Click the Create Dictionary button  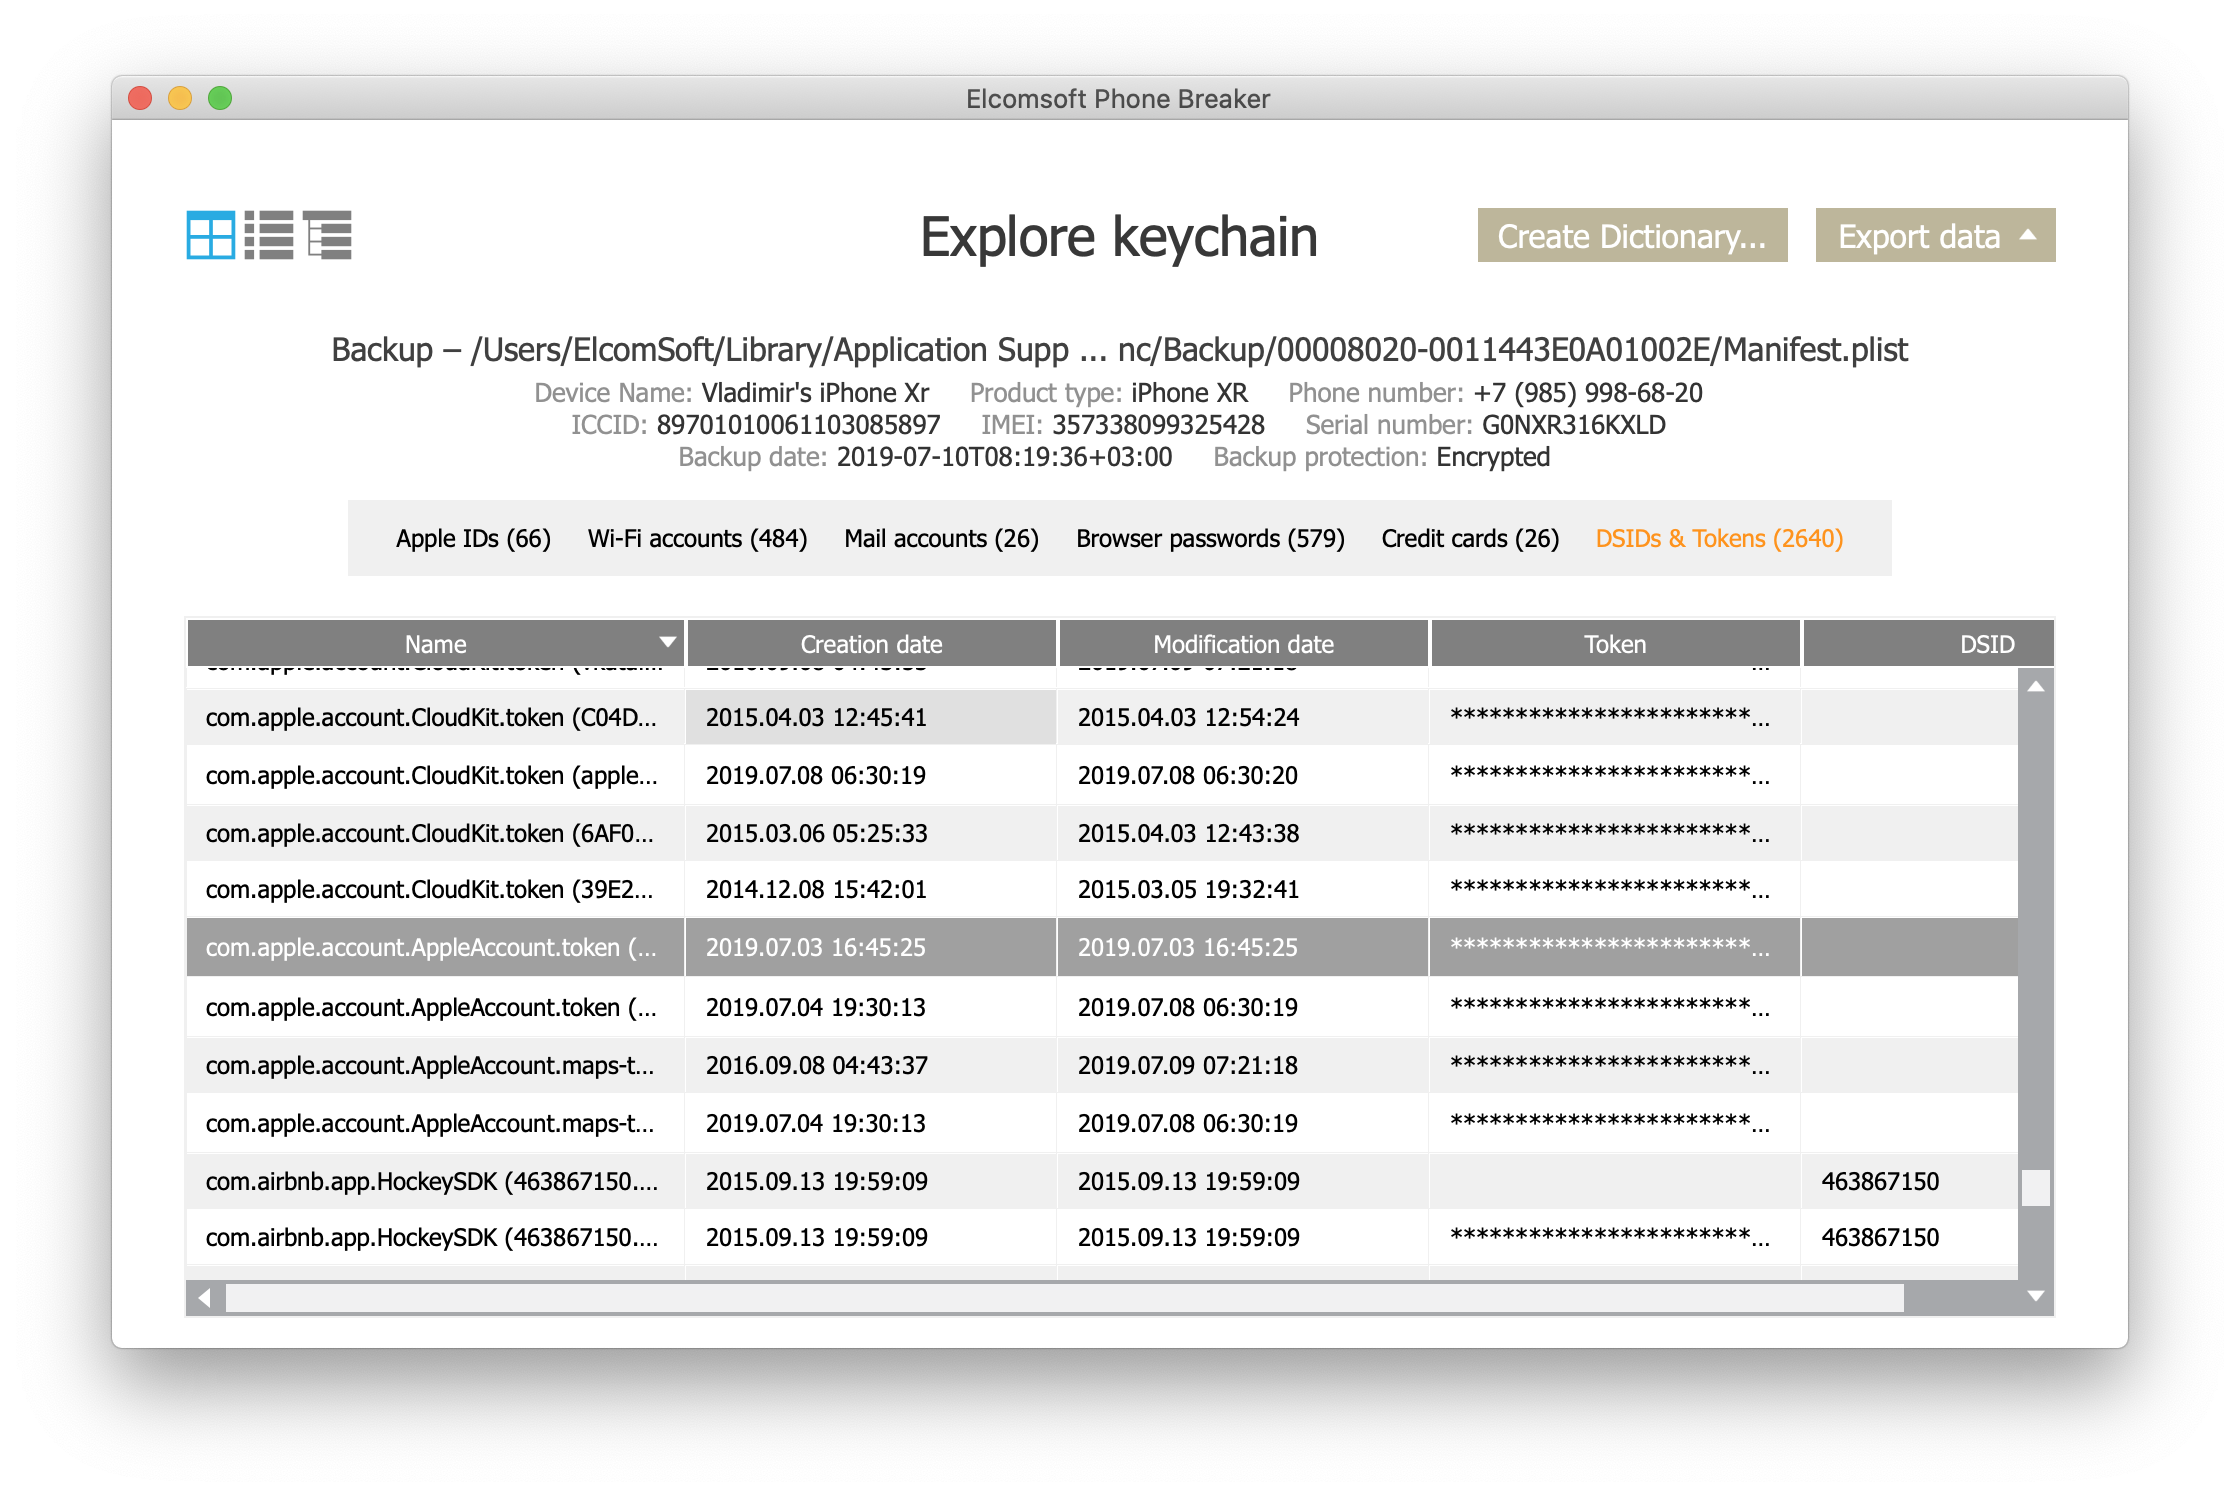1632,236
